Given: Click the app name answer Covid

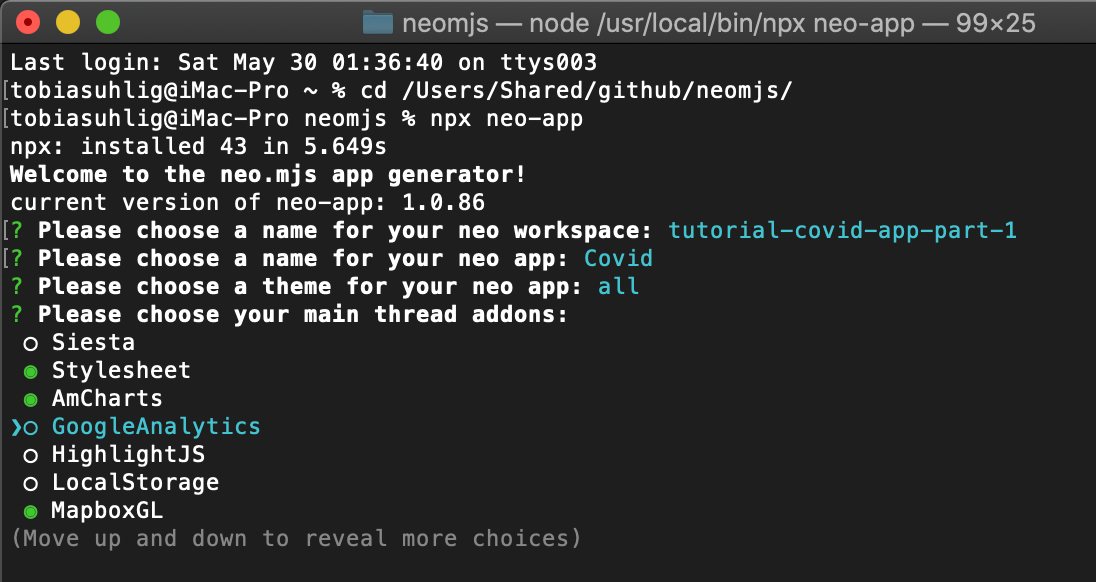Looking at the screenshot, I should pos(618,258).
